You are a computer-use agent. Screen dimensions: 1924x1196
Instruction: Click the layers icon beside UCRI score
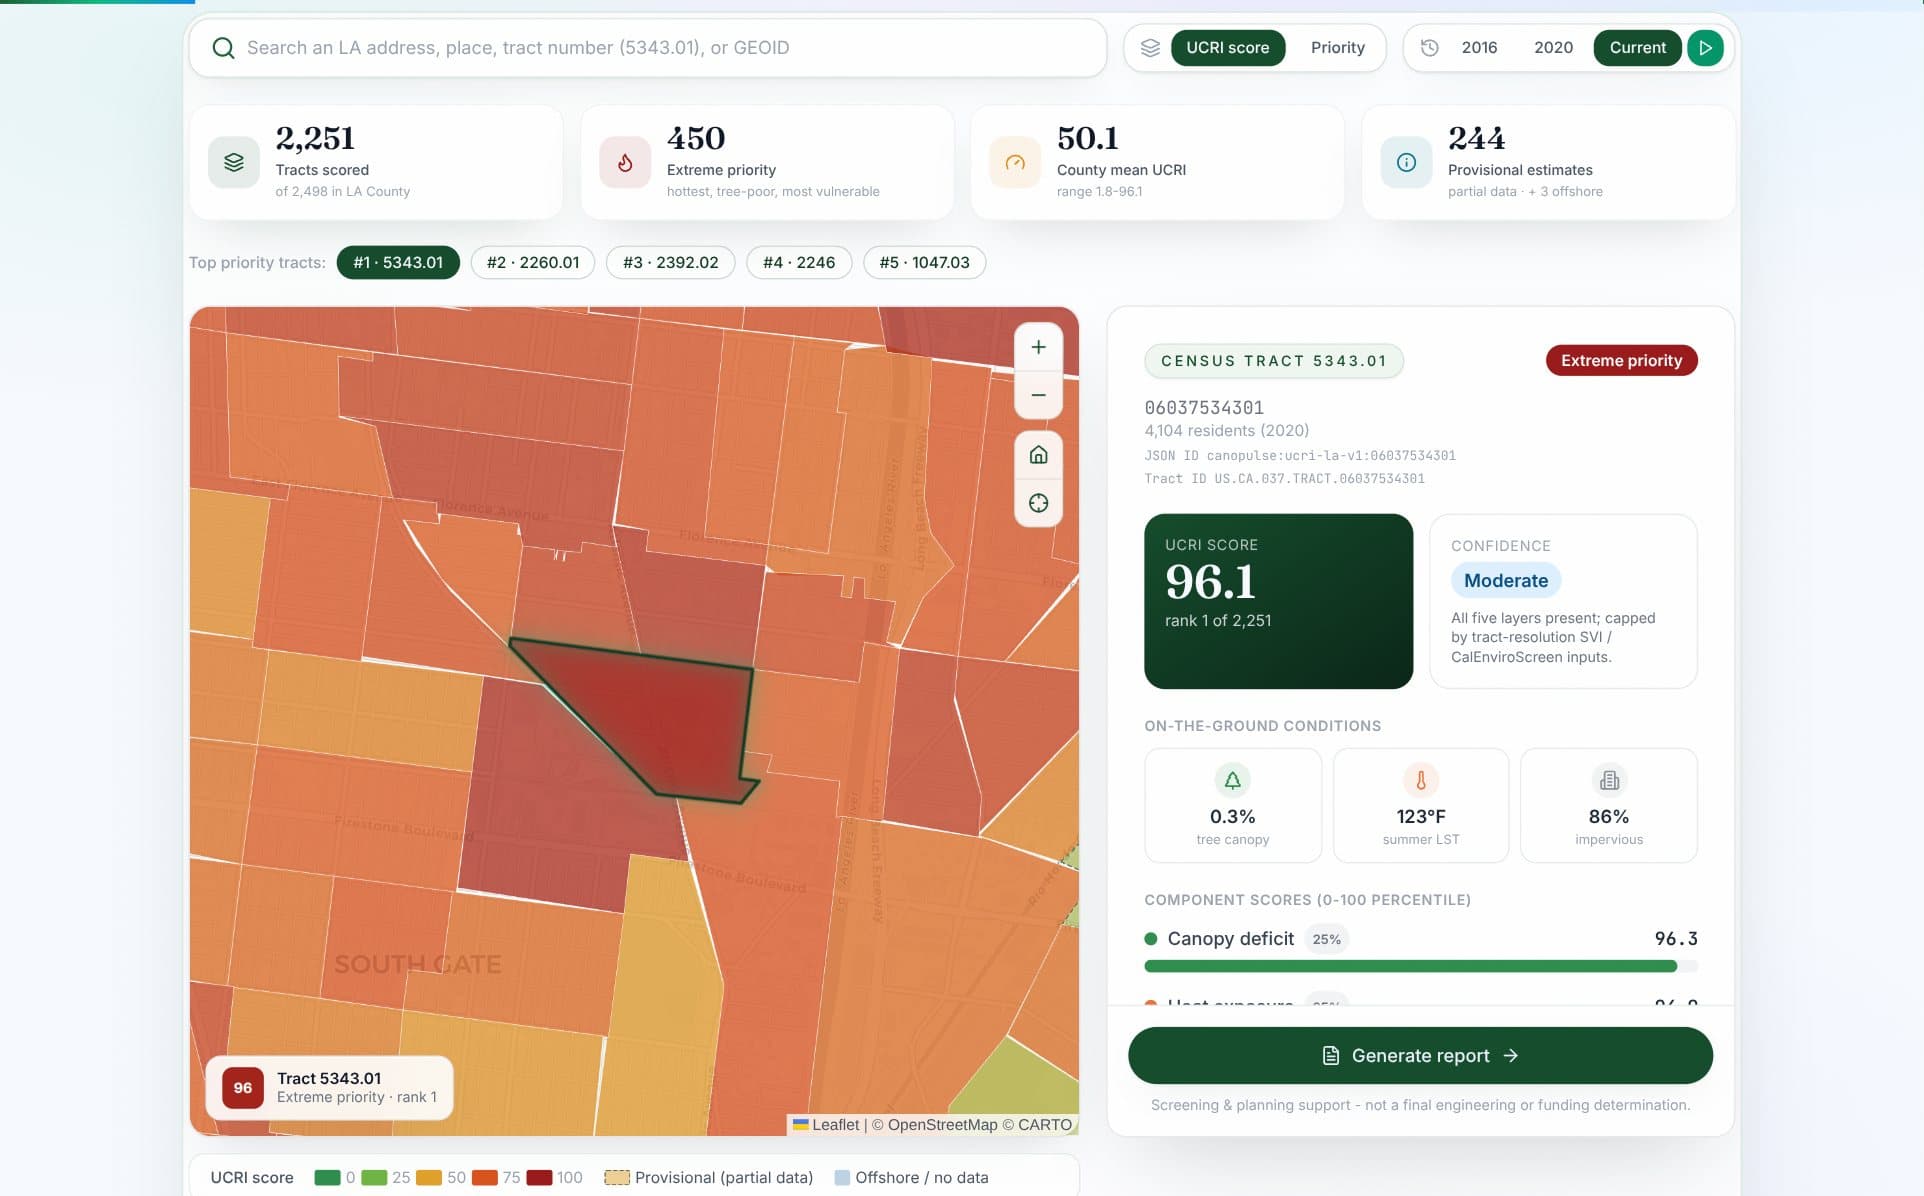click(1150, 48)
